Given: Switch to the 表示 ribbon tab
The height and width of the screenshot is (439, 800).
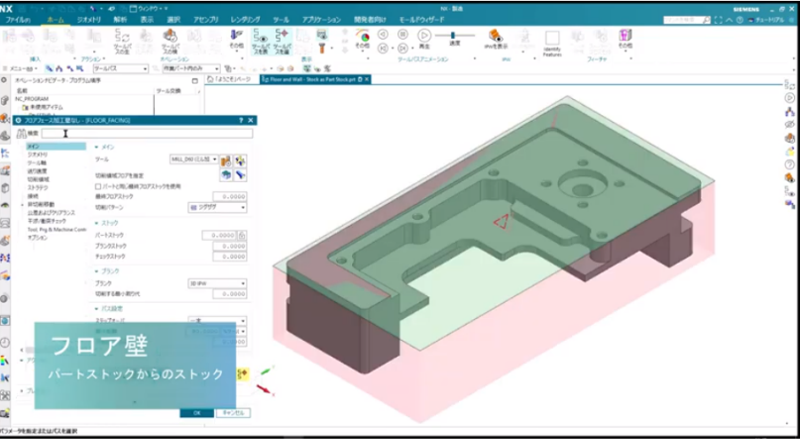Looking at the screenshot, I should [x=147, y=20].
